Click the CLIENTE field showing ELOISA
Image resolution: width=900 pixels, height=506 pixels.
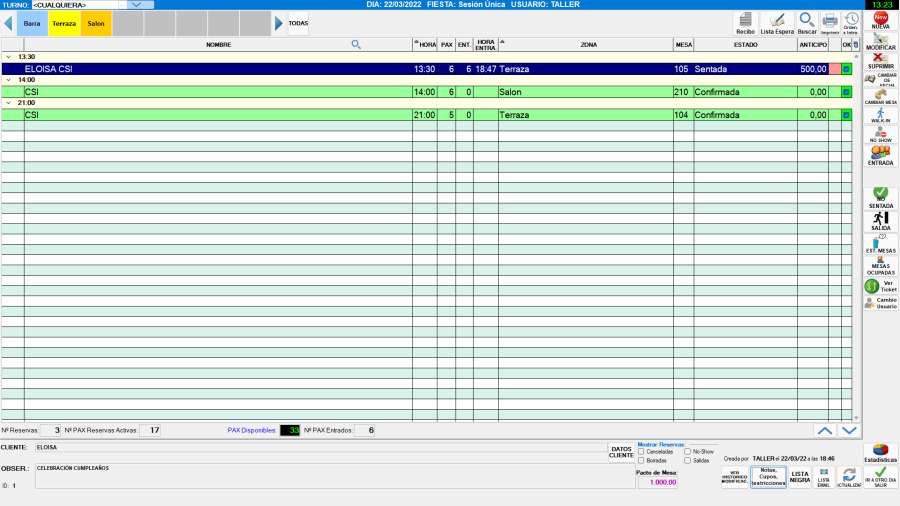point(320,447)
